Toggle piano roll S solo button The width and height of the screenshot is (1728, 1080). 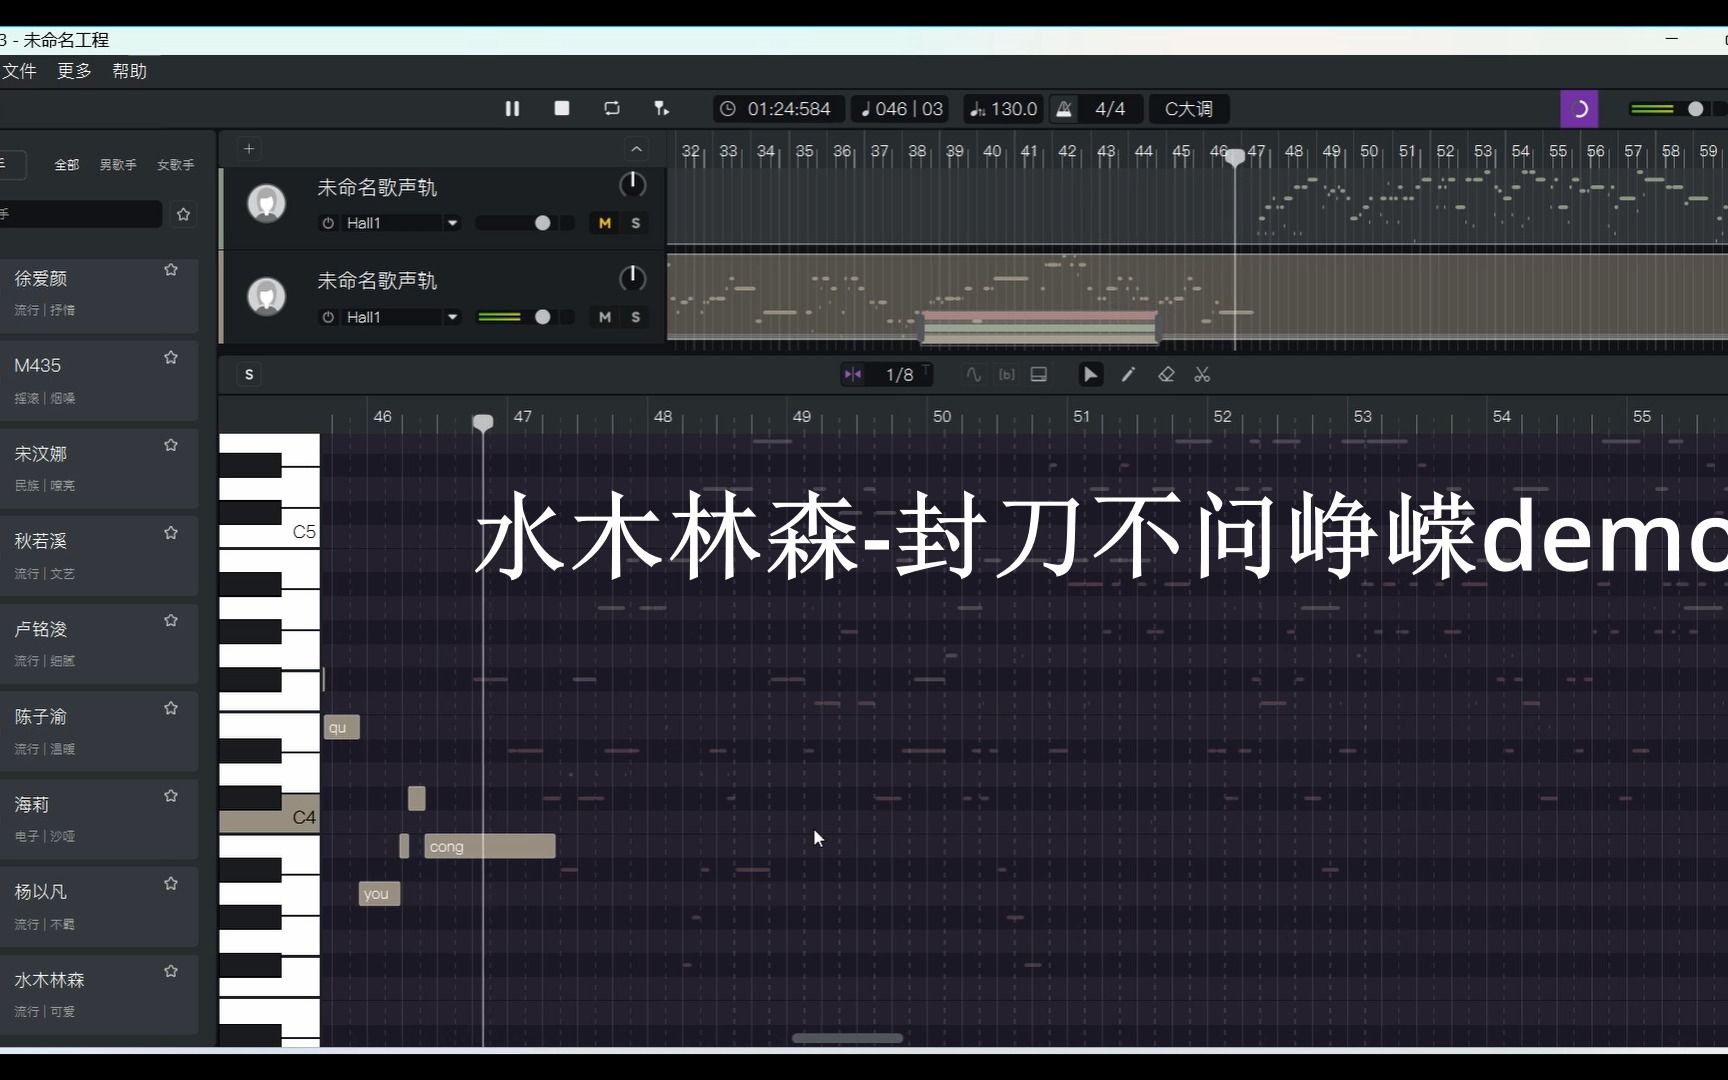(x=249, y=374)
